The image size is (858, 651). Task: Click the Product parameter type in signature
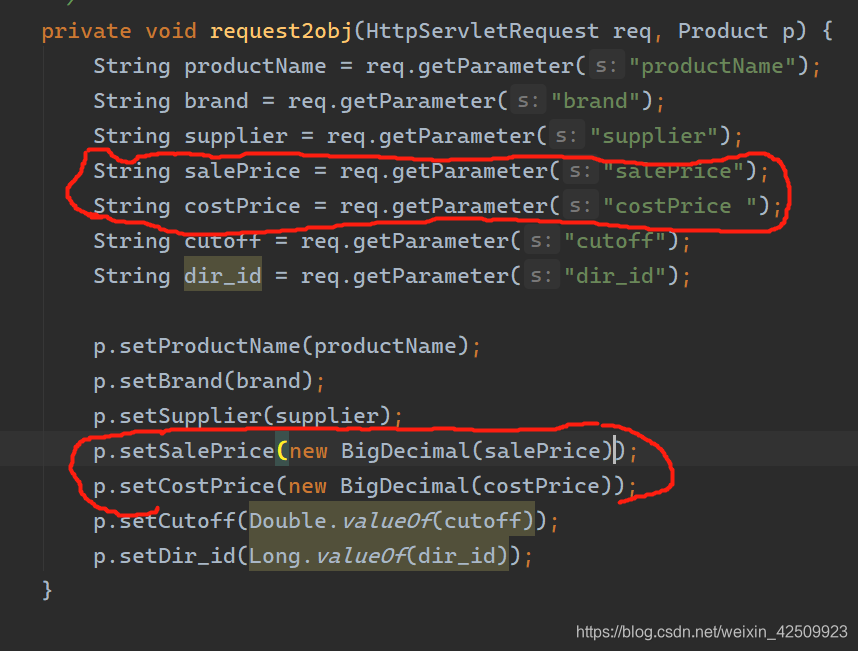(x=723, y=31)
